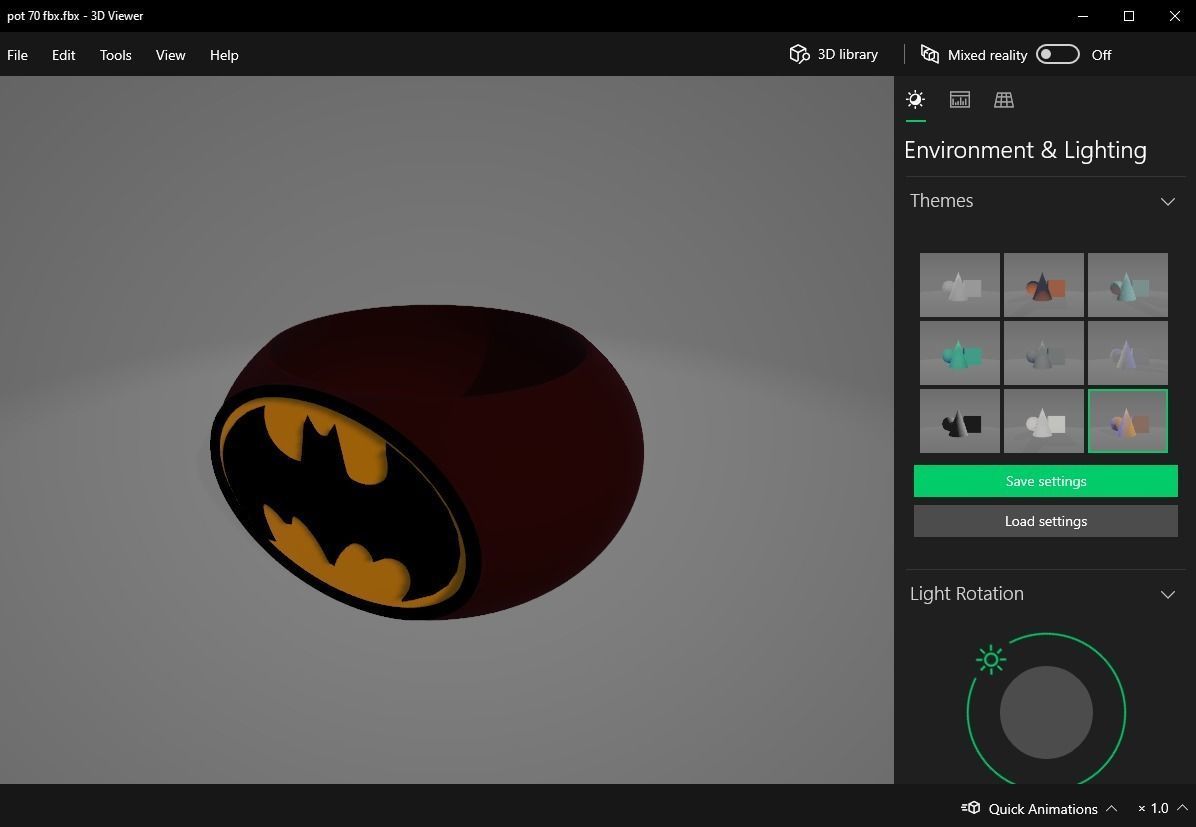Select the bottom-row white shapes theme thumbnail
1196x827 pixels.
pos(1043,421)
